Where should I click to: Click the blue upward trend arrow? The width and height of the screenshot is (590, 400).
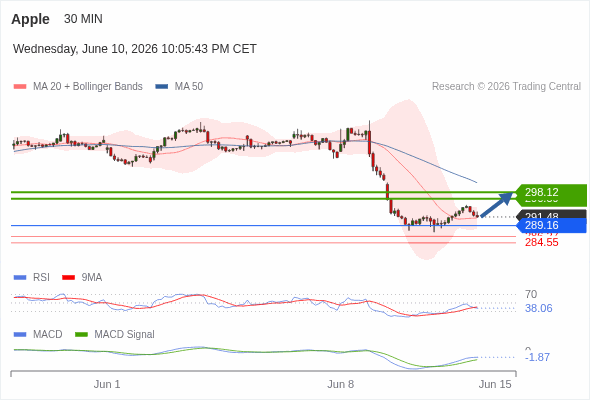[x=497, y=205]
